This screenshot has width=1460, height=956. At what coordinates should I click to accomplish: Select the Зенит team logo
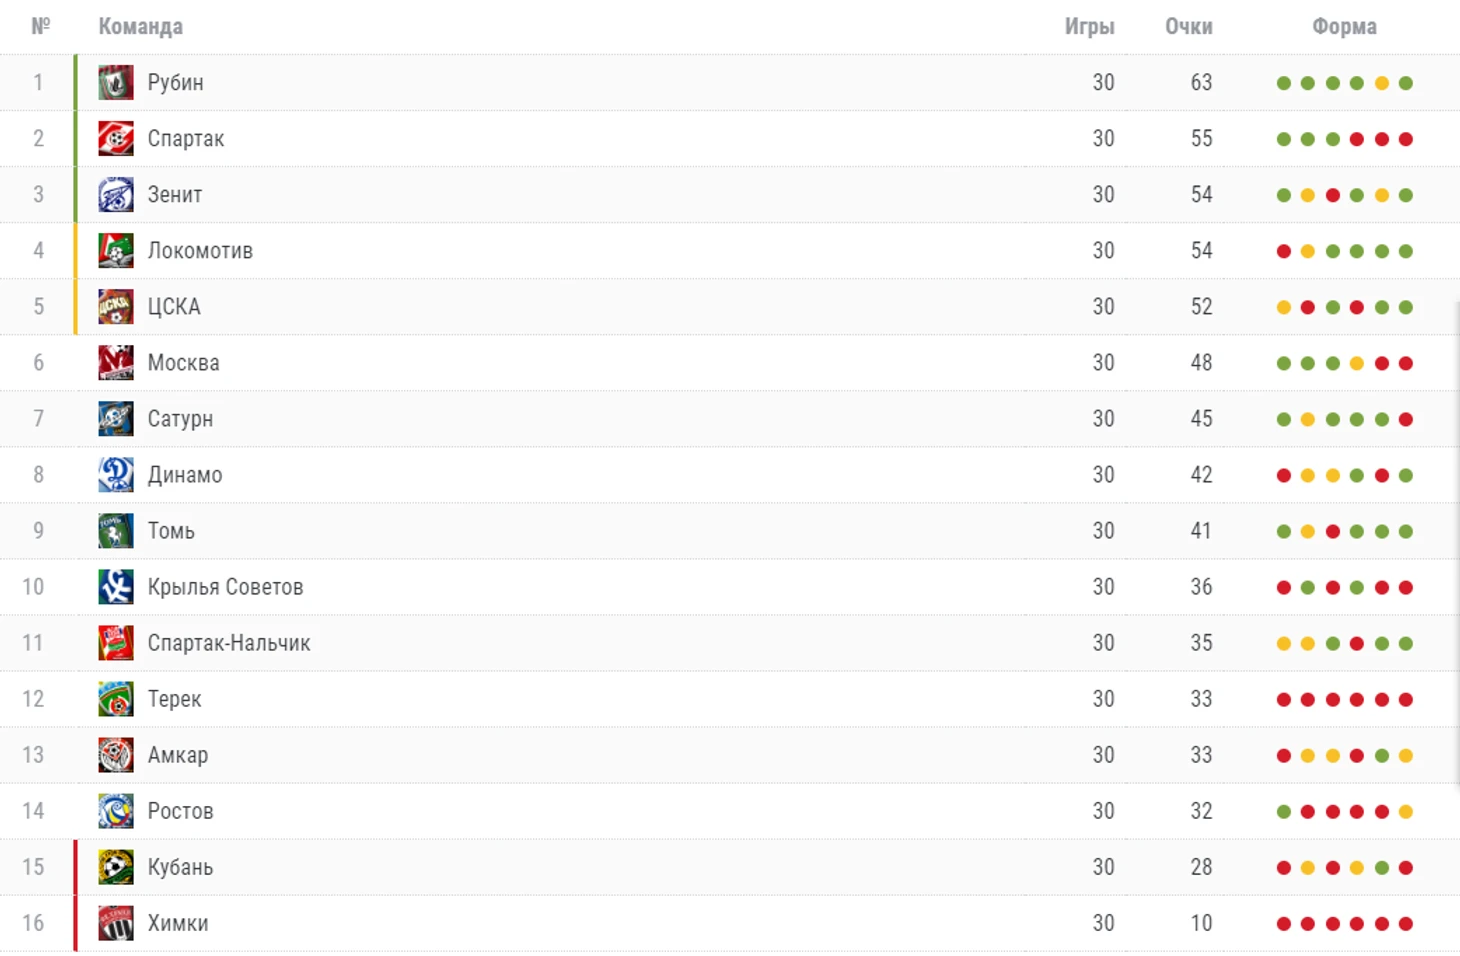[116, 195]
